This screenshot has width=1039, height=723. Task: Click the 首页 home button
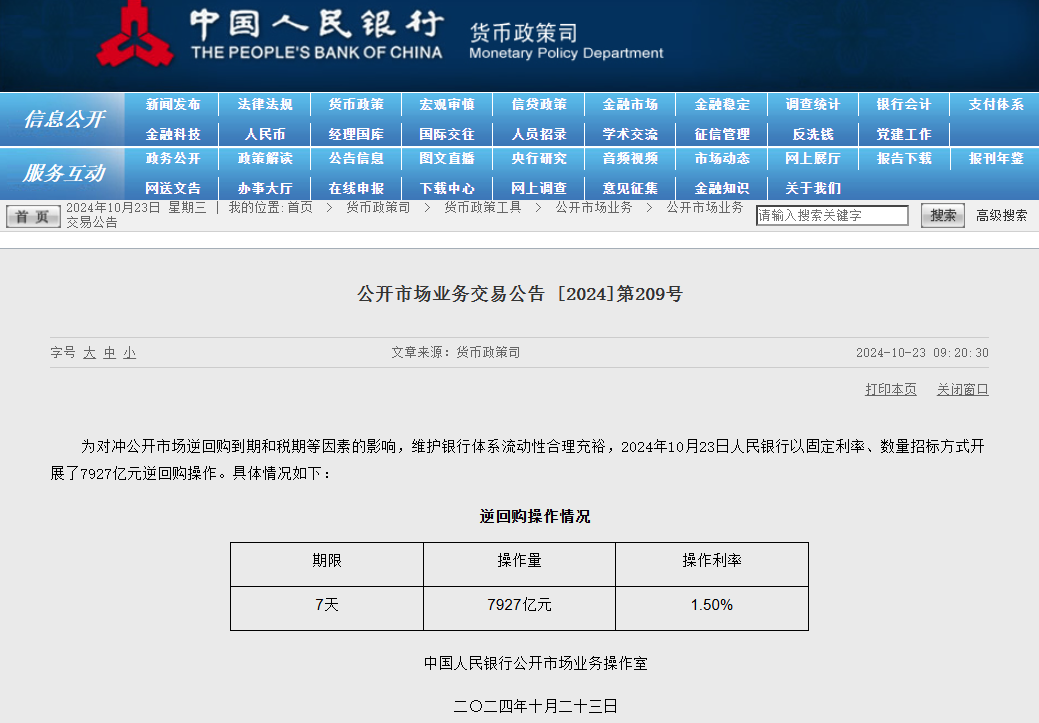tap(33, 216)
